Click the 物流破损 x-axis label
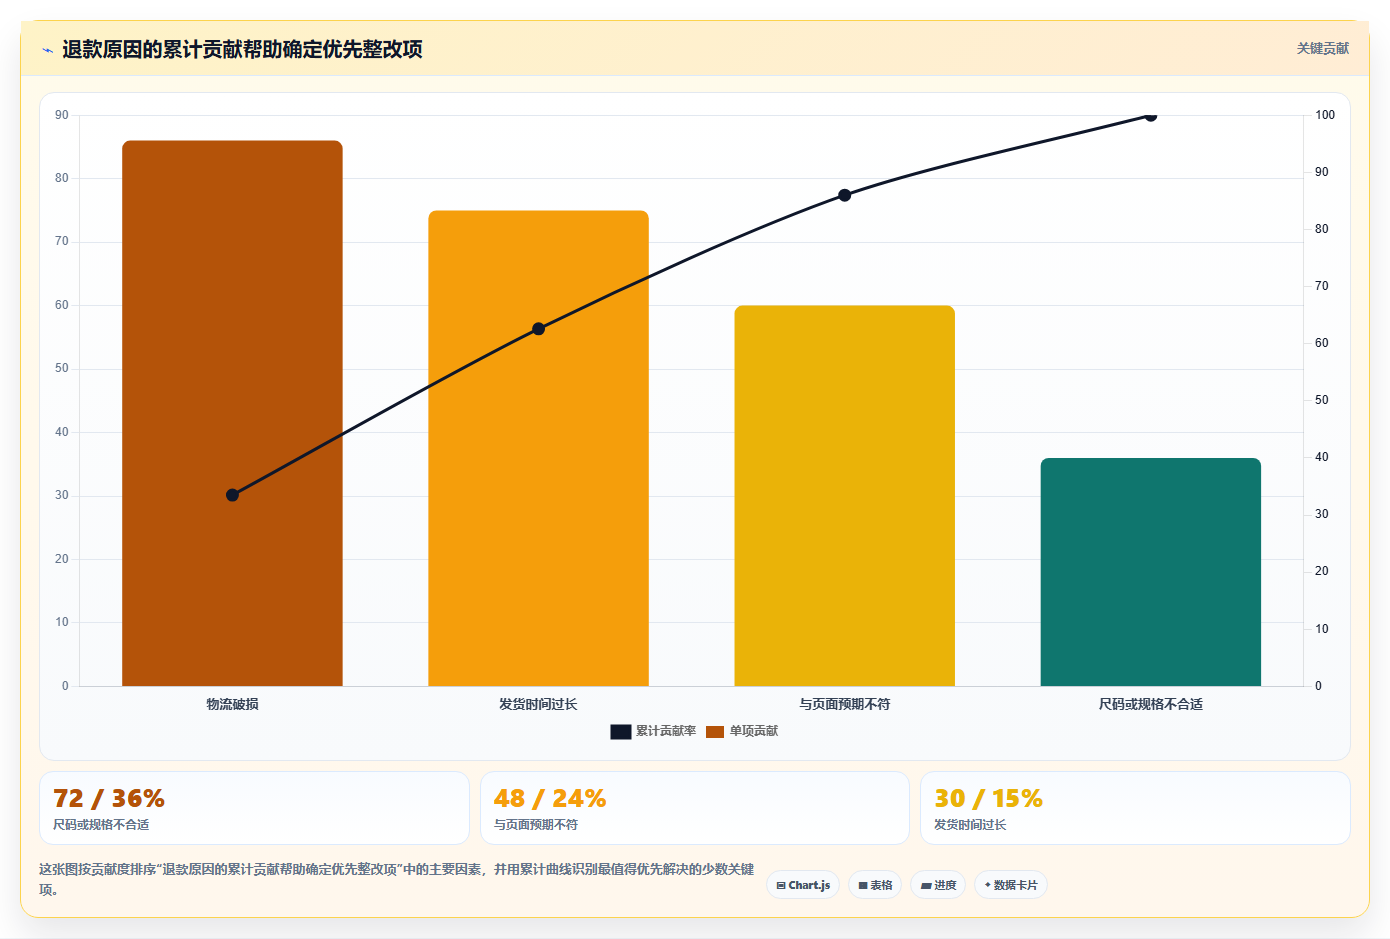This screenshot has width=1390, height=939. (232, 704)
